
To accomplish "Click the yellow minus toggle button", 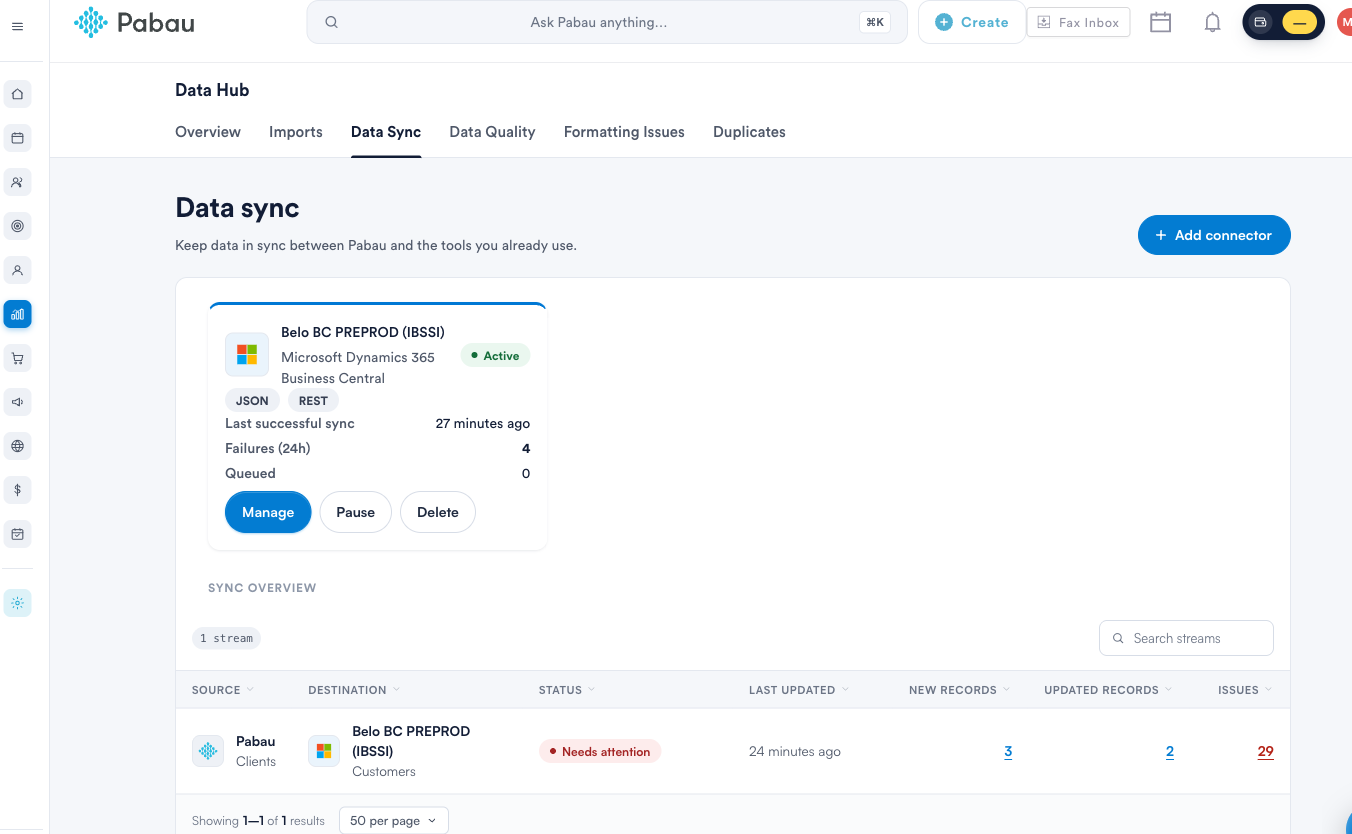I will (1299, 22).
